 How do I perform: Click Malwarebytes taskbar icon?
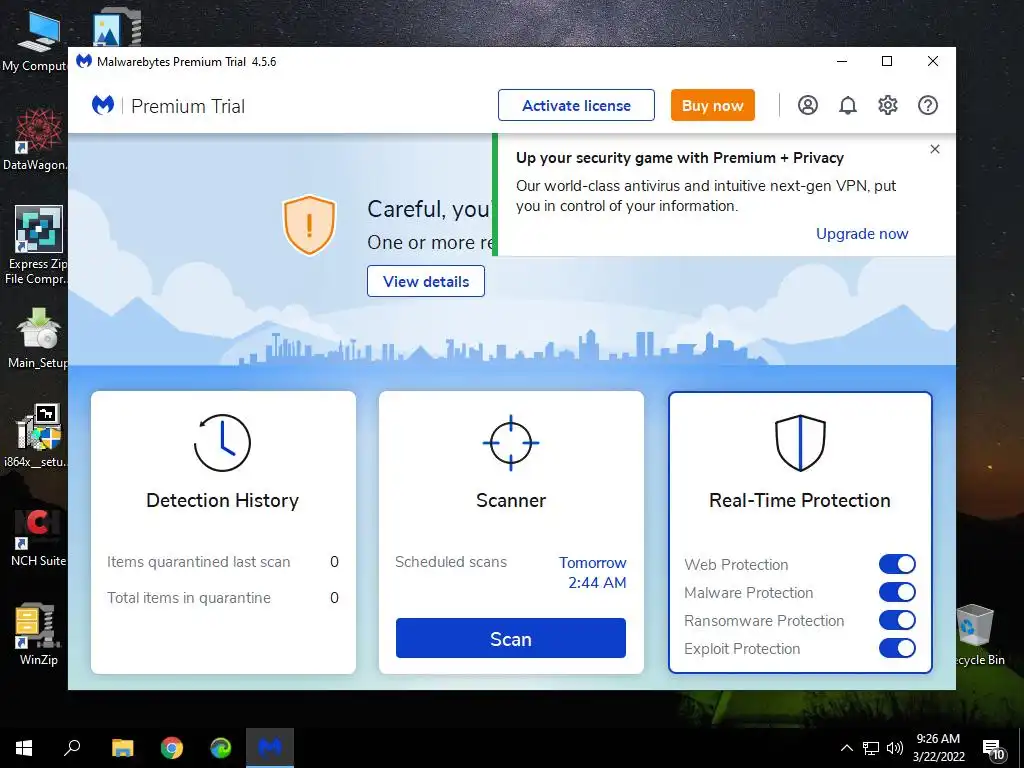click(270, 748)
